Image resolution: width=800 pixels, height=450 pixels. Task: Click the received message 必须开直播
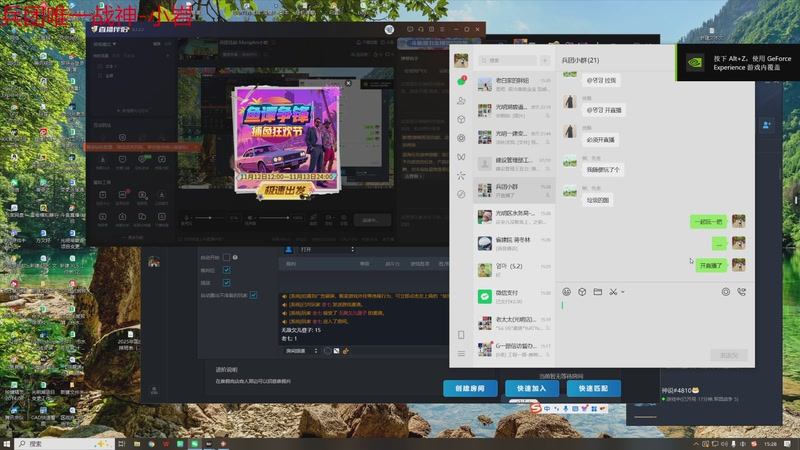(x=601, y=140)
